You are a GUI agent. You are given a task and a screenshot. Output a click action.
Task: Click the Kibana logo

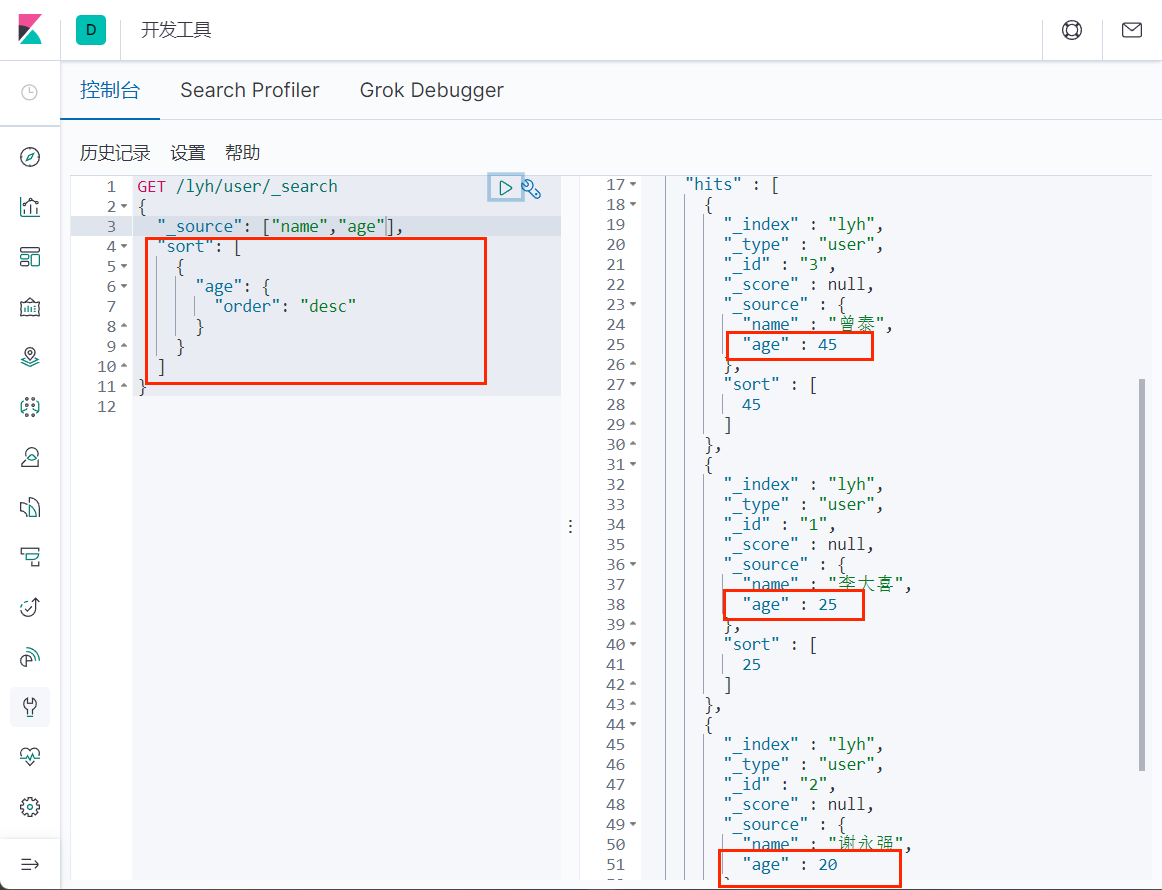click(30, 30)
